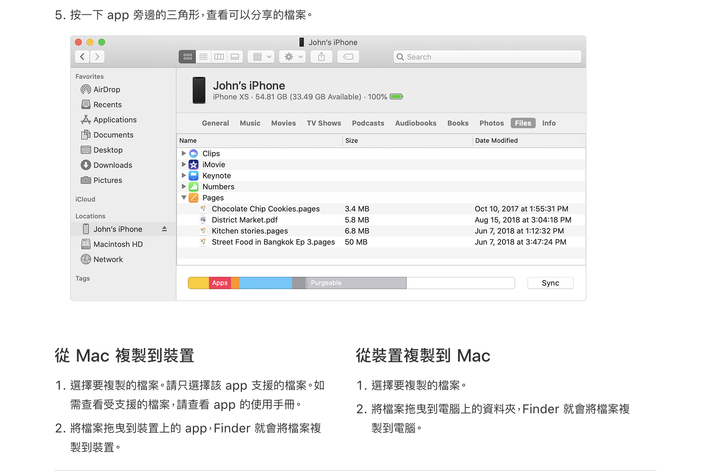Select the Pages app icon
The height and width of the screenshot is (476, 720).
tap(194, 198)
